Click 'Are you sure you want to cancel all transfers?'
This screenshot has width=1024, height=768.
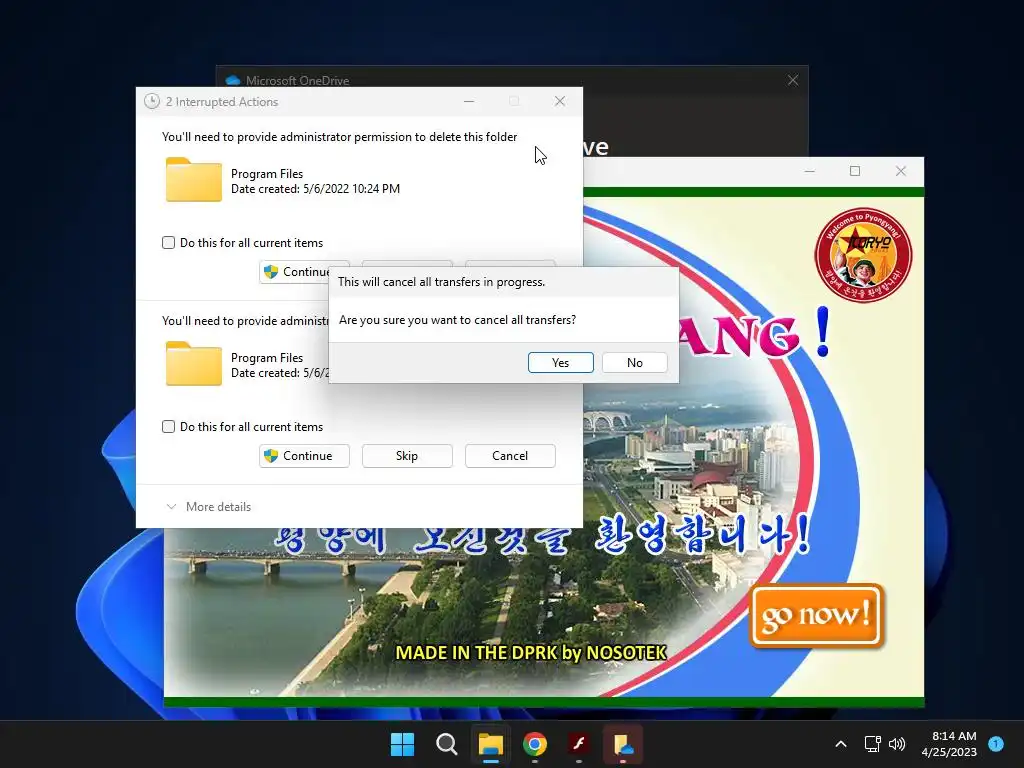(x=457, y=320)
